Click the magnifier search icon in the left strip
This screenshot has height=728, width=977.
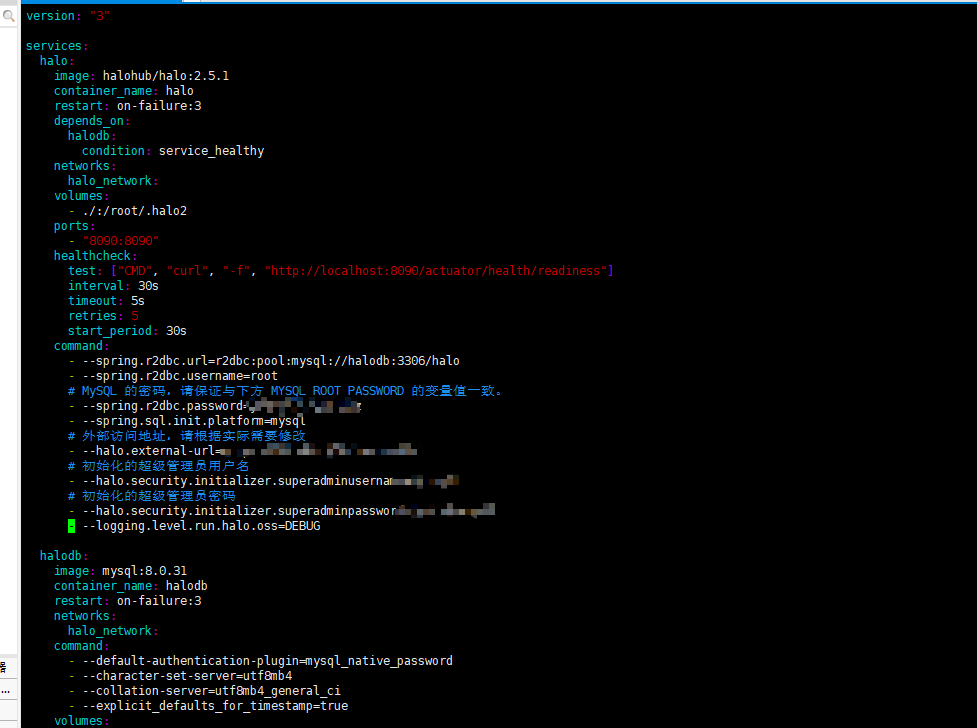tap(8, 16)
